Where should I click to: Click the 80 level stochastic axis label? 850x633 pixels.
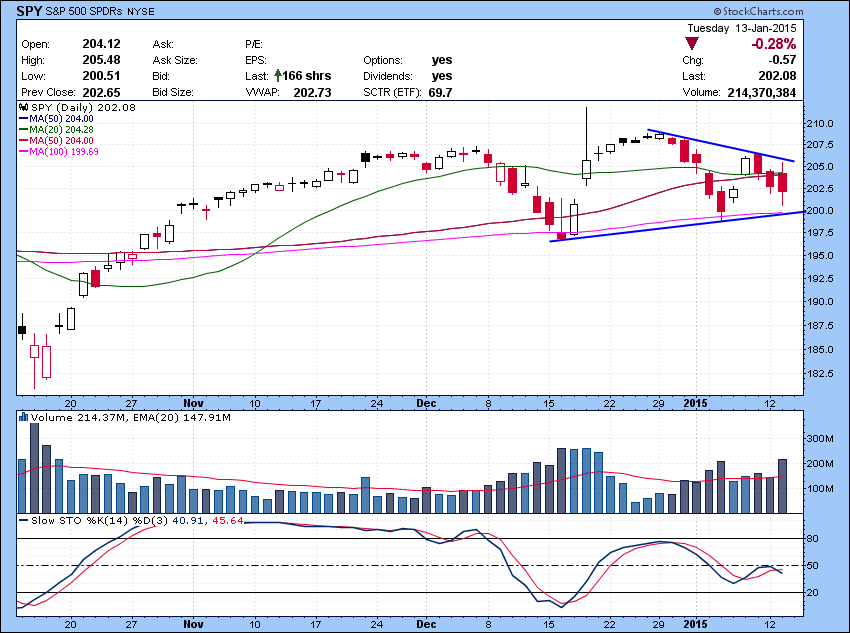point(813,539)
